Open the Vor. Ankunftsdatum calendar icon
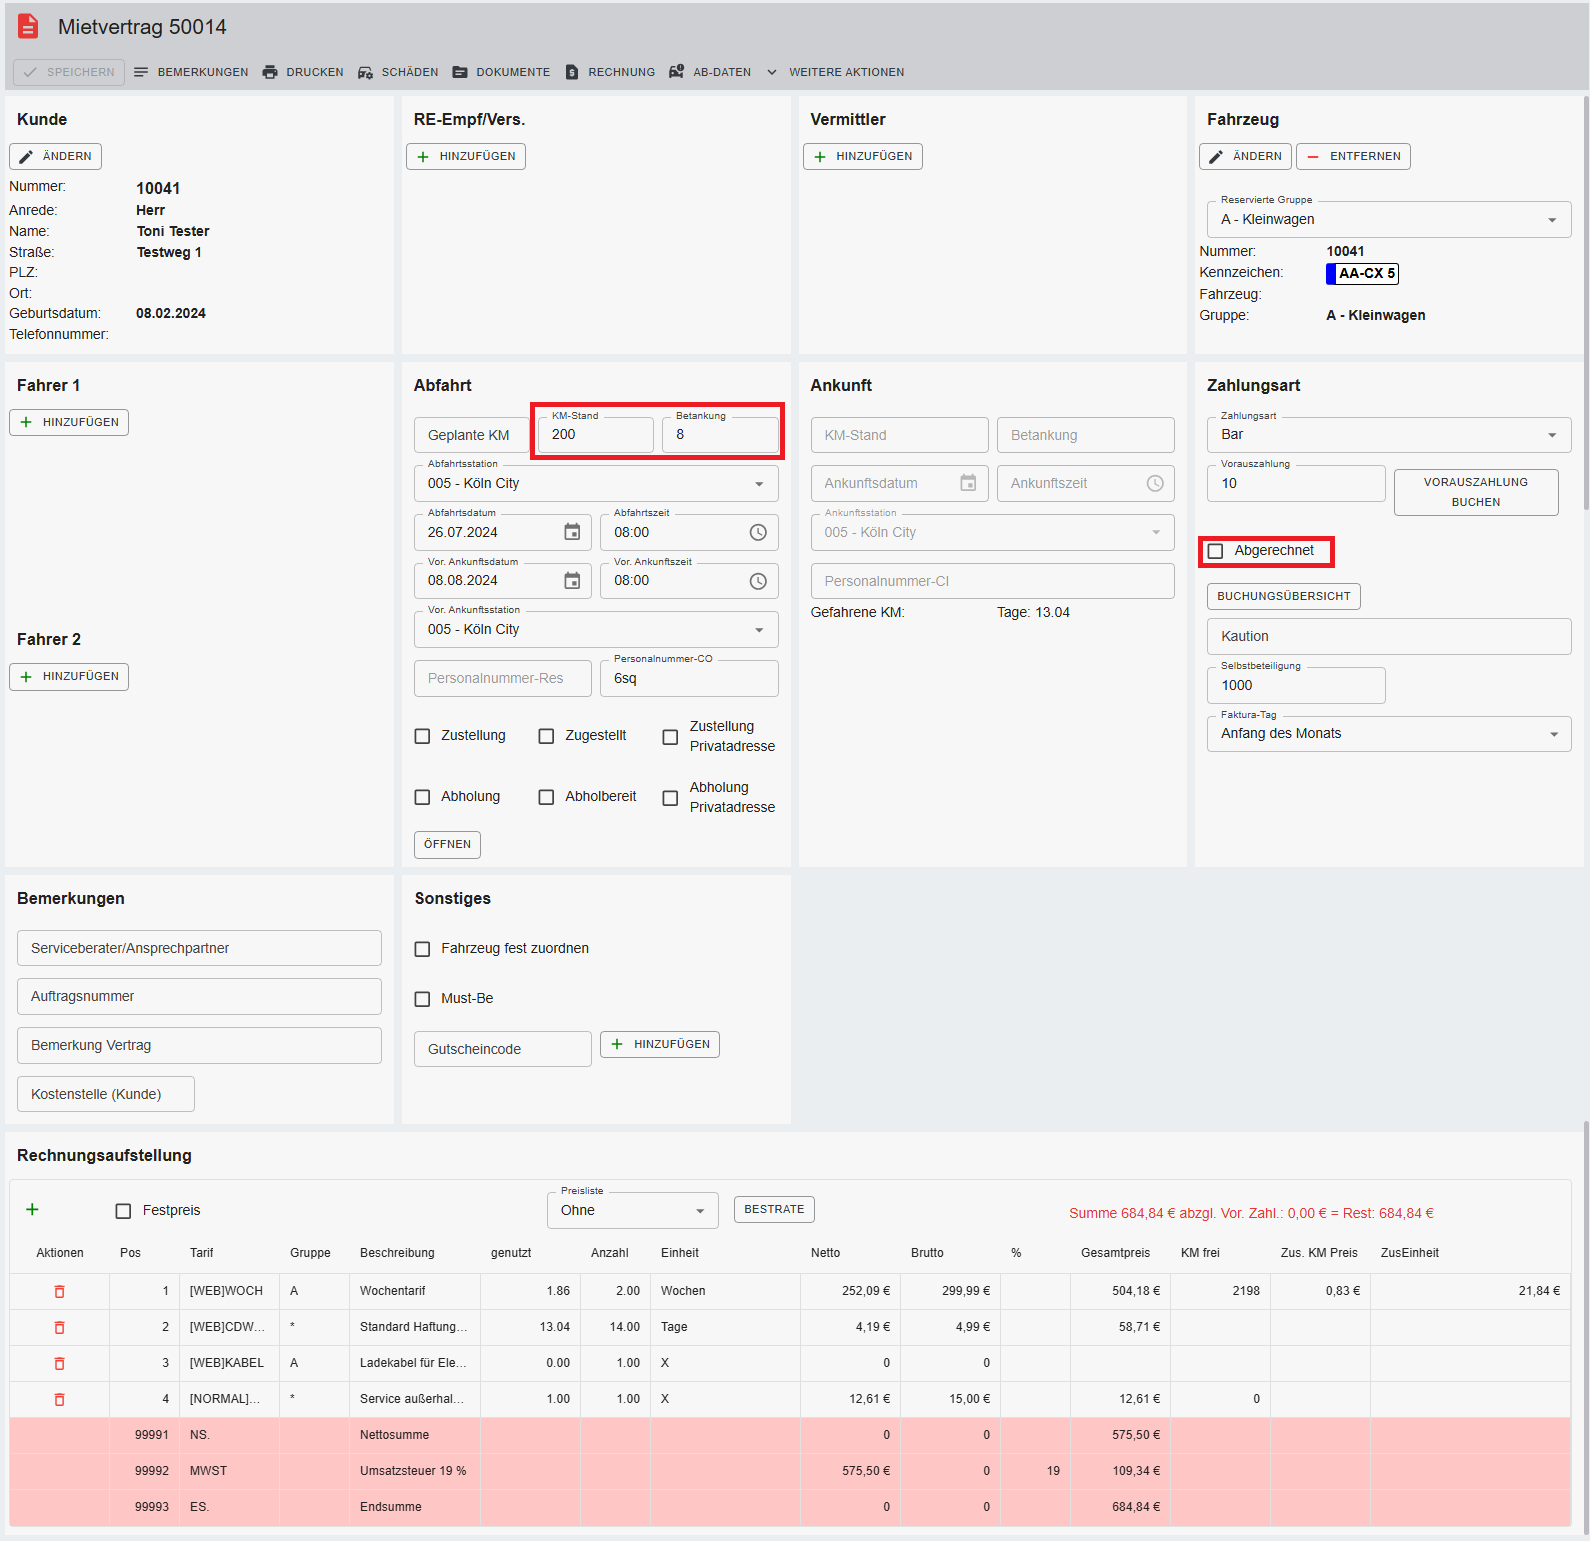This screenshot has width=1590, height=1541. tap(572, 581)
